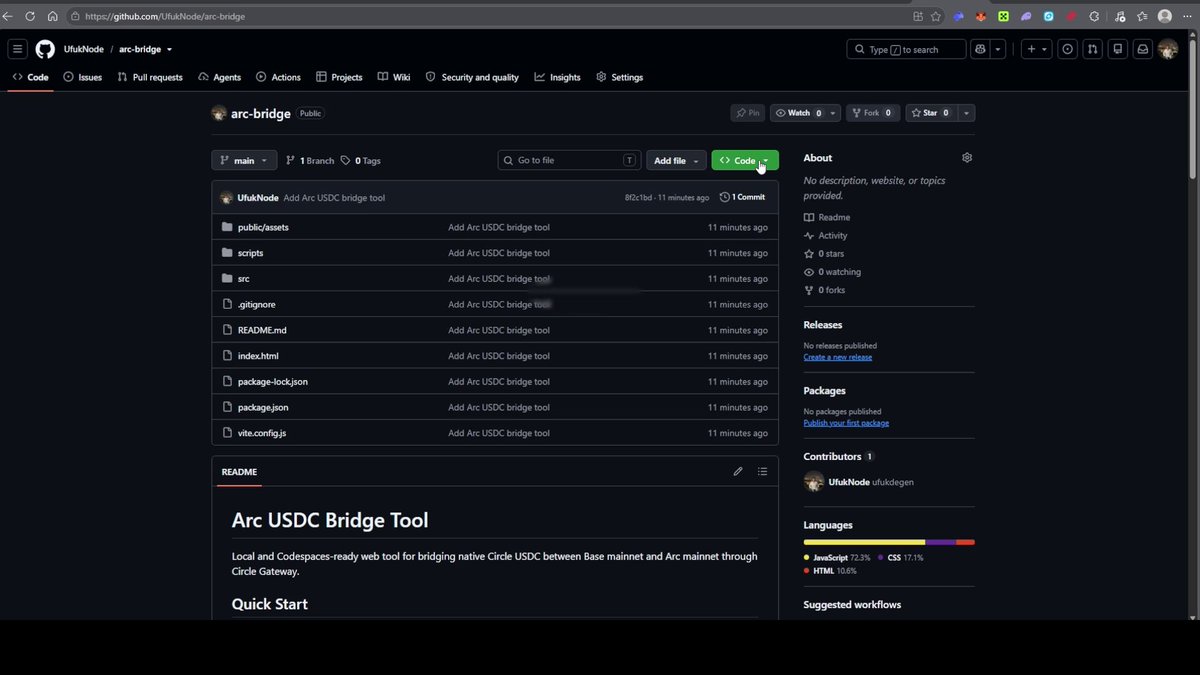
Task: Switch to the Insights tab
Action: pyautogui.click(x=557, y=77)
